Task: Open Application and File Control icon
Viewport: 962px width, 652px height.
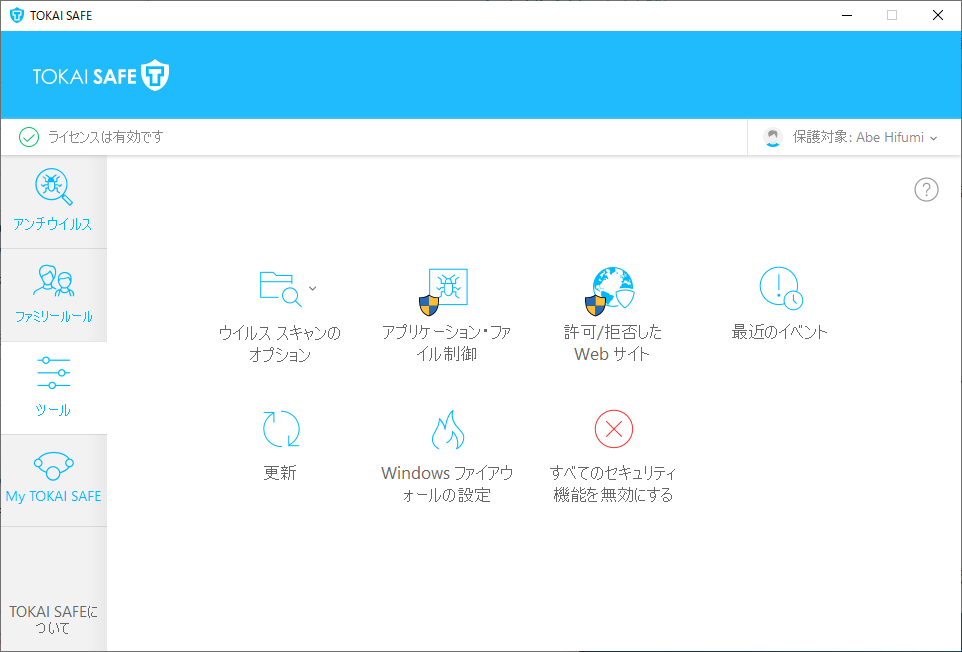Action: (447, 290)
